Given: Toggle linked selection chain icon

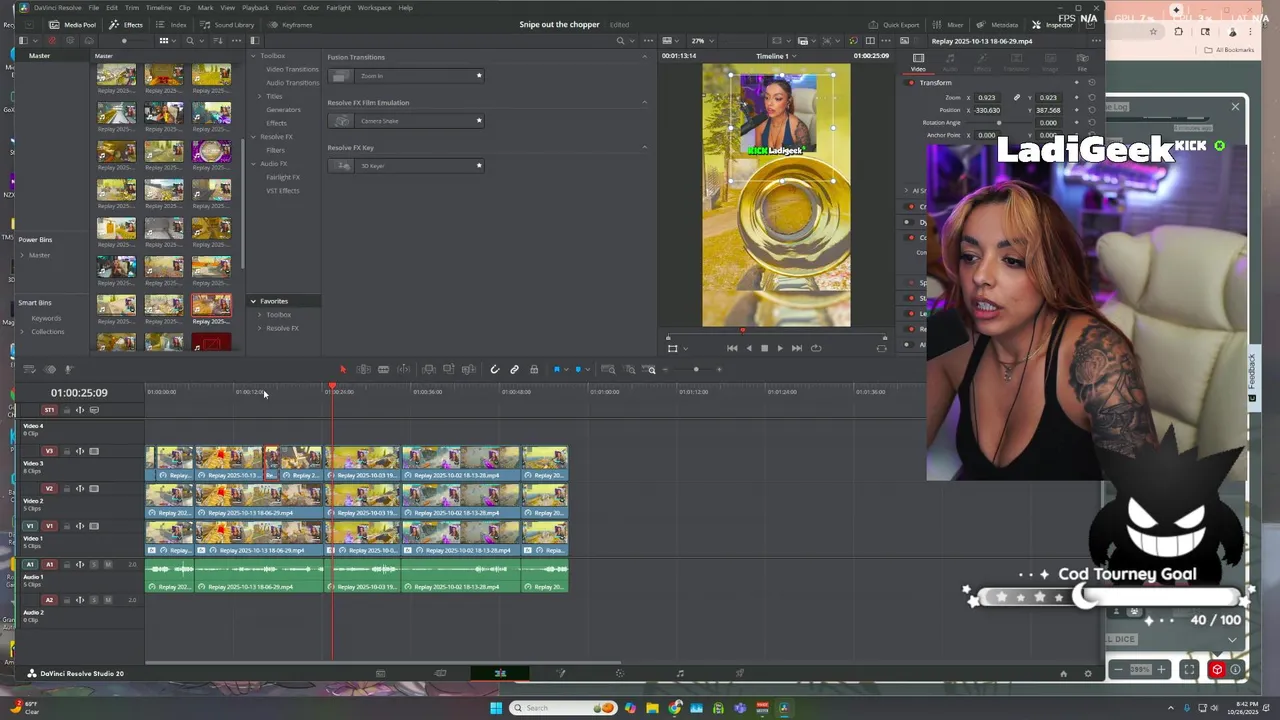Looking at the screenshot, I should coord(514,370).
